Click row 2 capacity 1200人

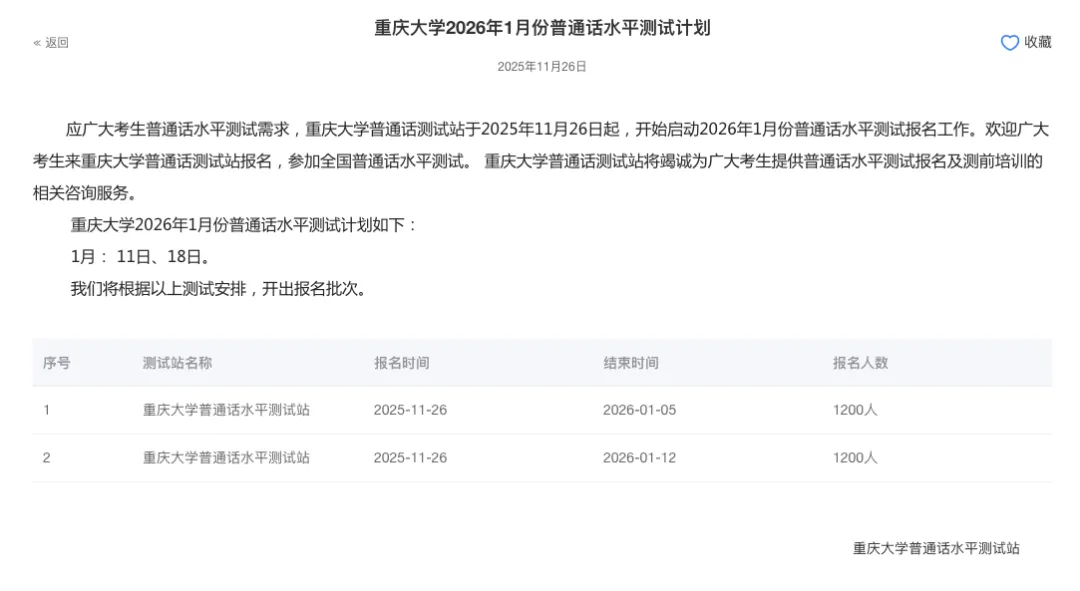855,457
